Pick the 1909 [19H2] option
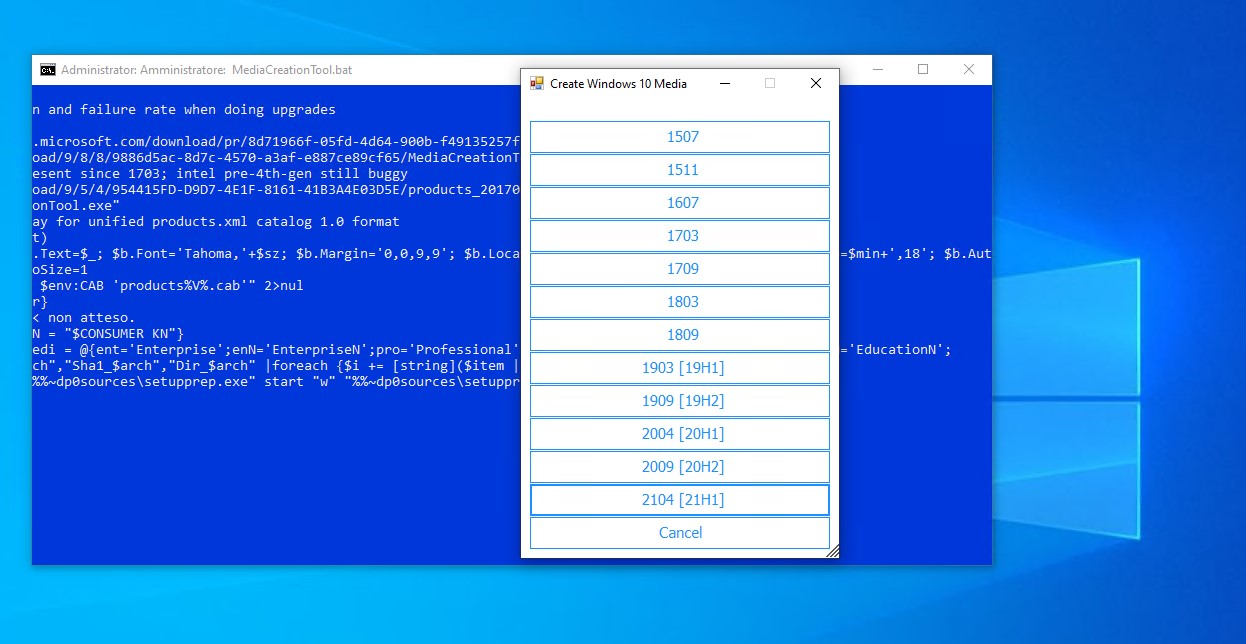The image size is (1246, 644). [x=680, y=401]
